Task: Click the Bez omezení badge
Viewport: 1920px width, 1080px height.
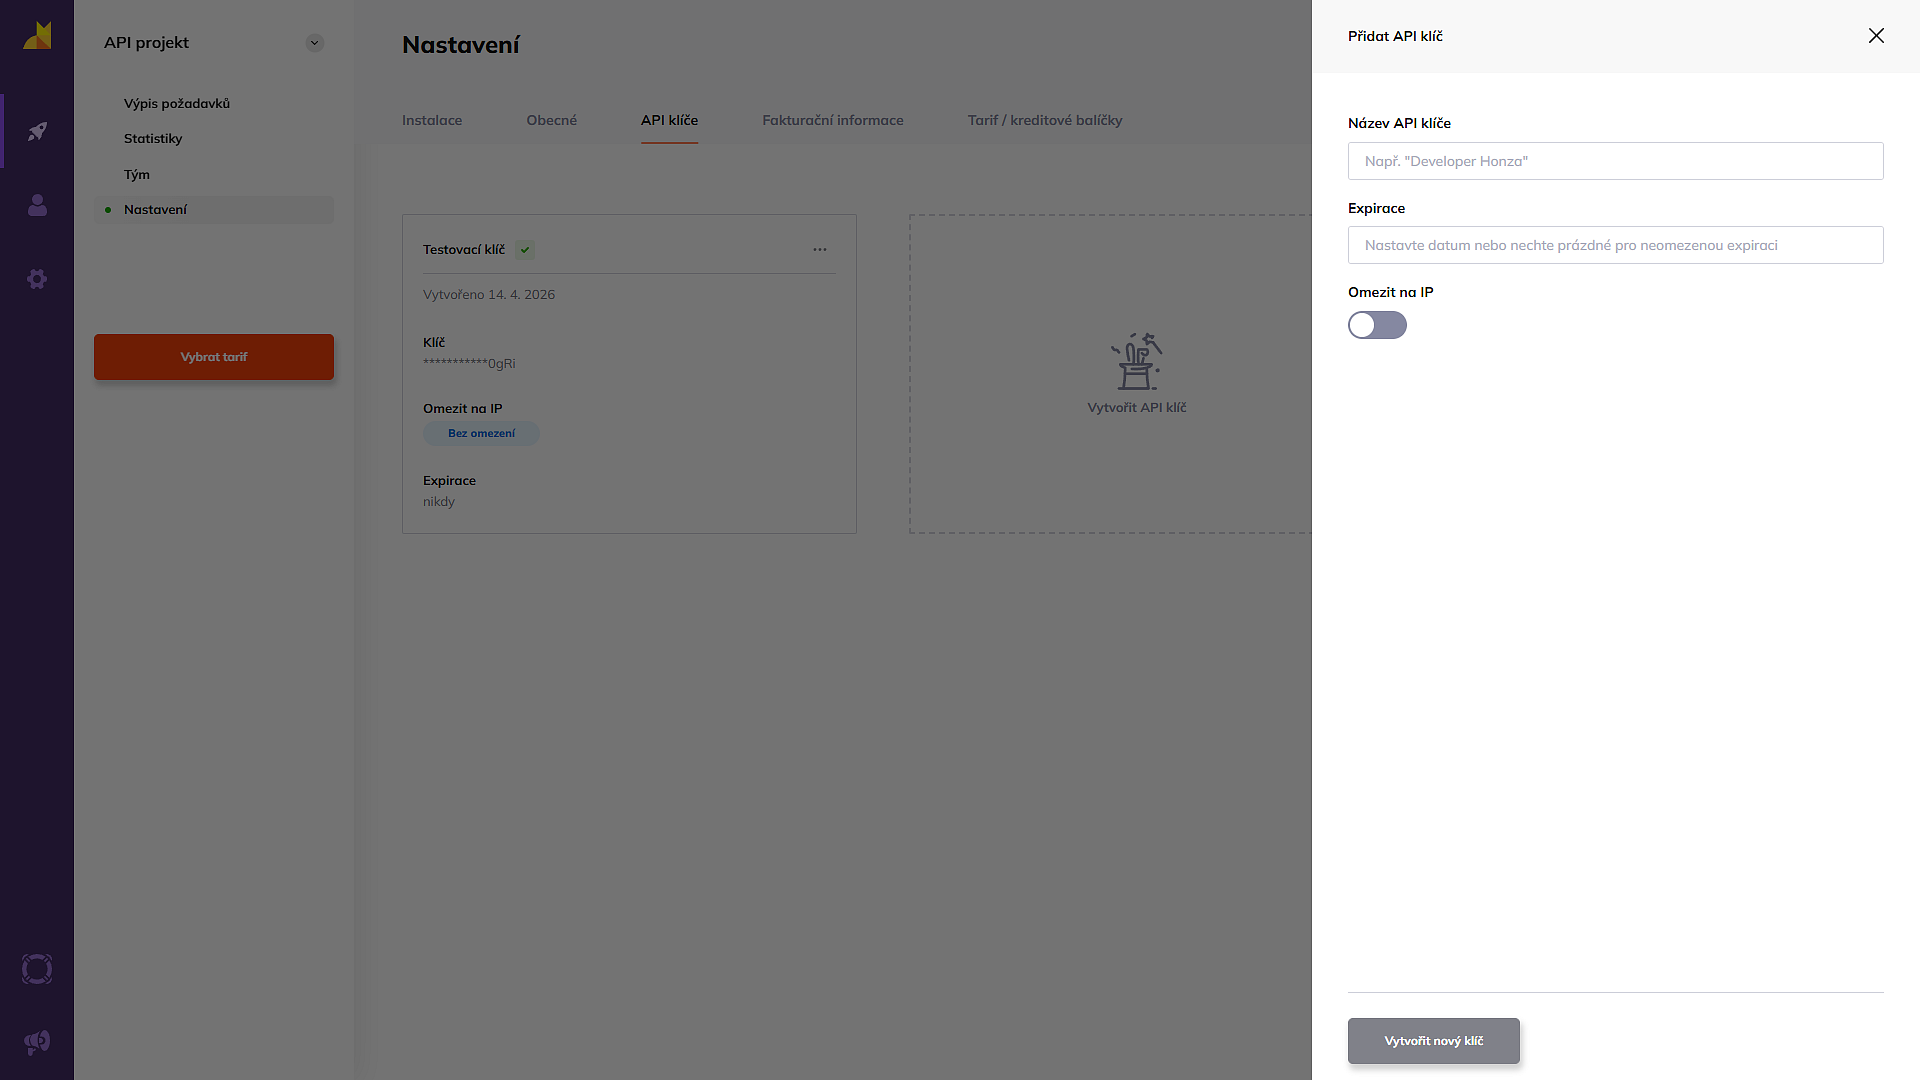Action: [481, 434]
